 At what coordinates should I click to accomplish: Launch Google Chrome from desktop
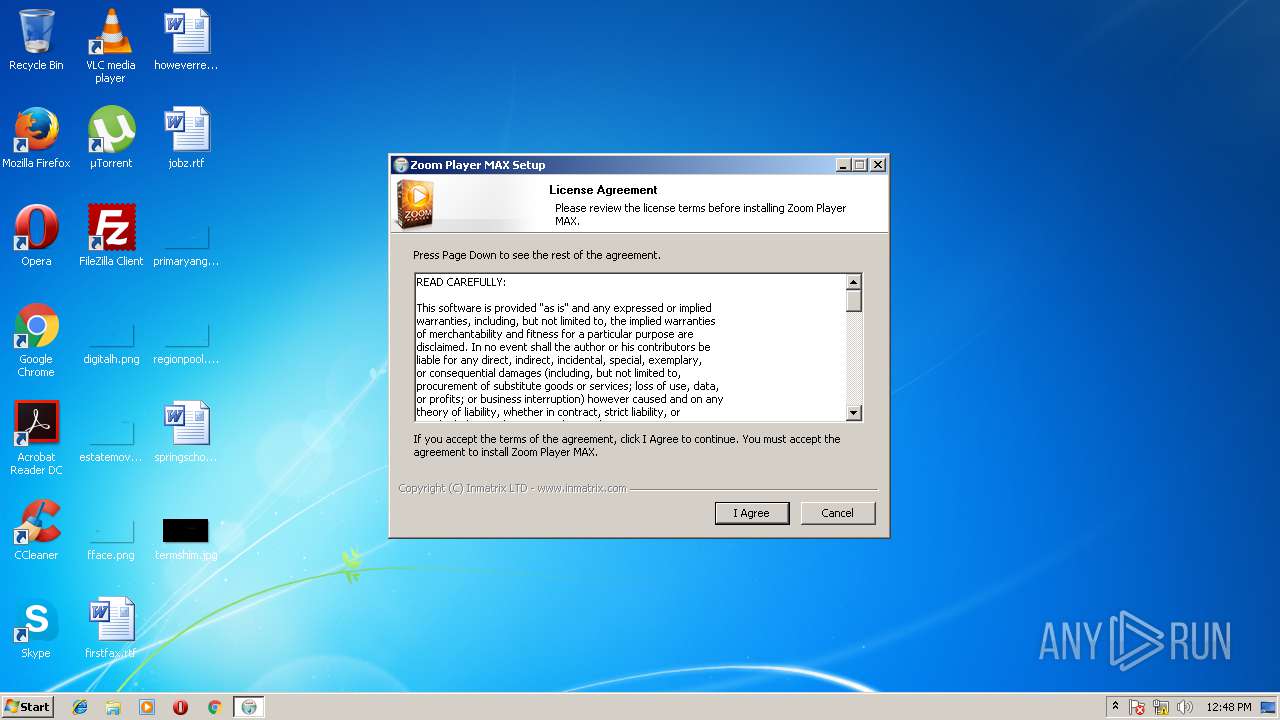click(x=36, y=340)
